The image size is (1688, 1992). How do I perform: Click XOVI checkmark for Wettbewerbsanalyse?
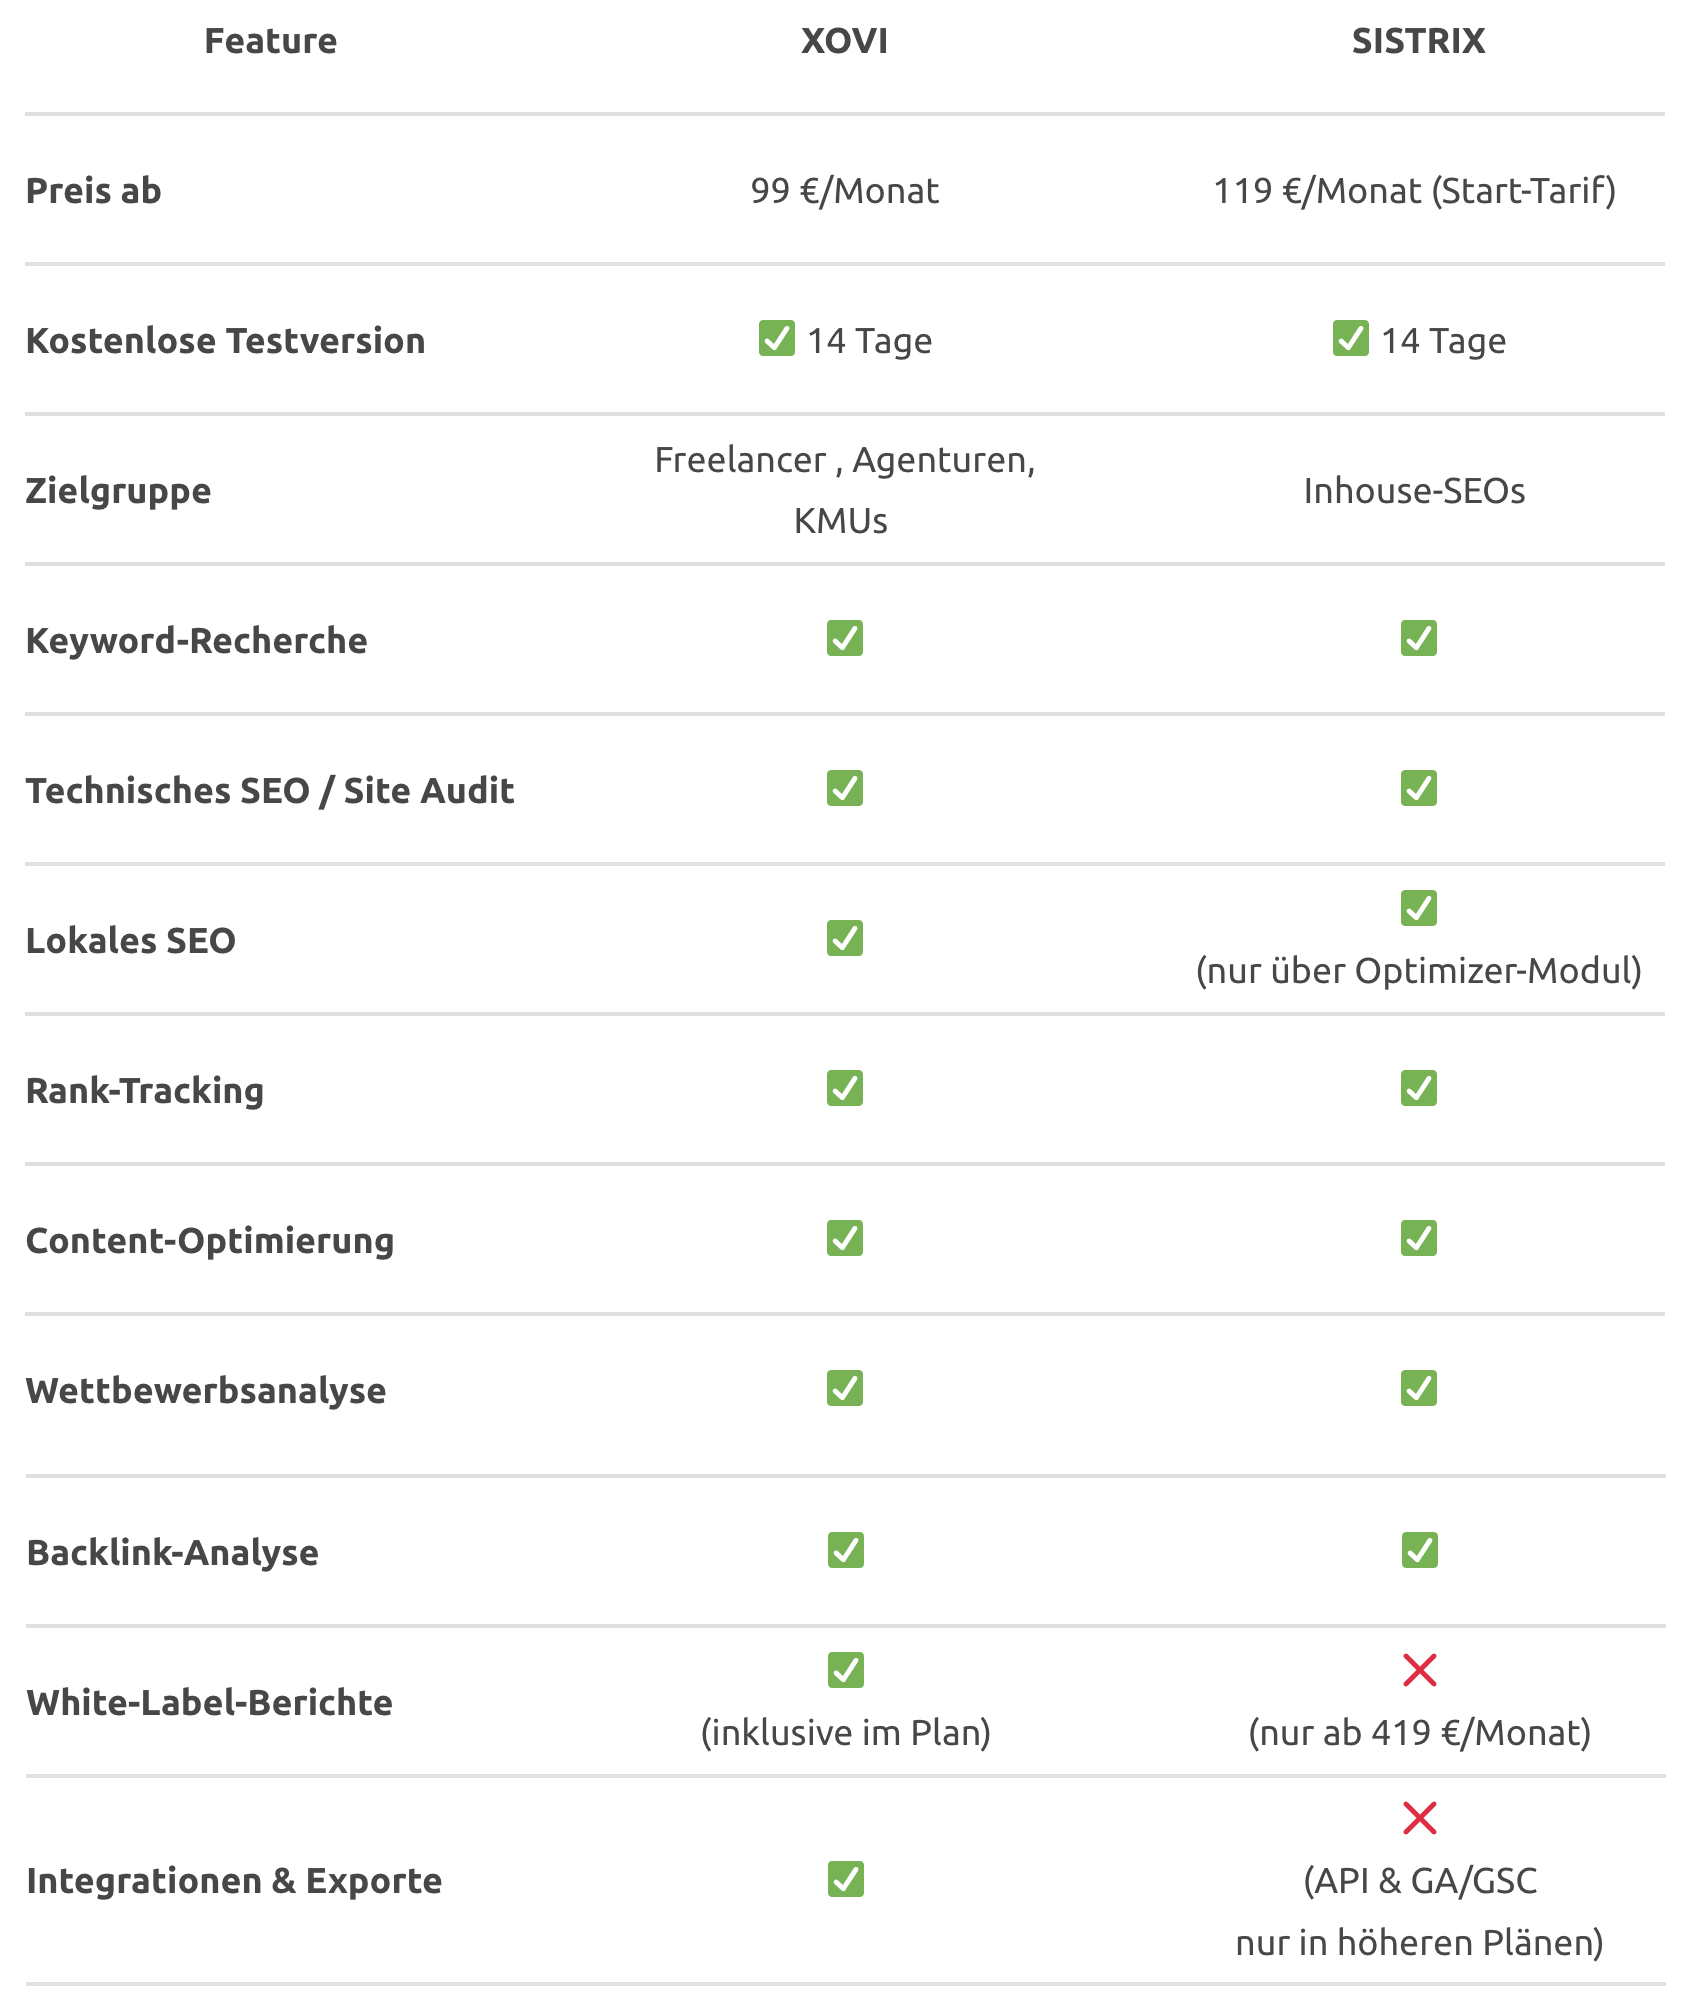[x=844, y=1388]
